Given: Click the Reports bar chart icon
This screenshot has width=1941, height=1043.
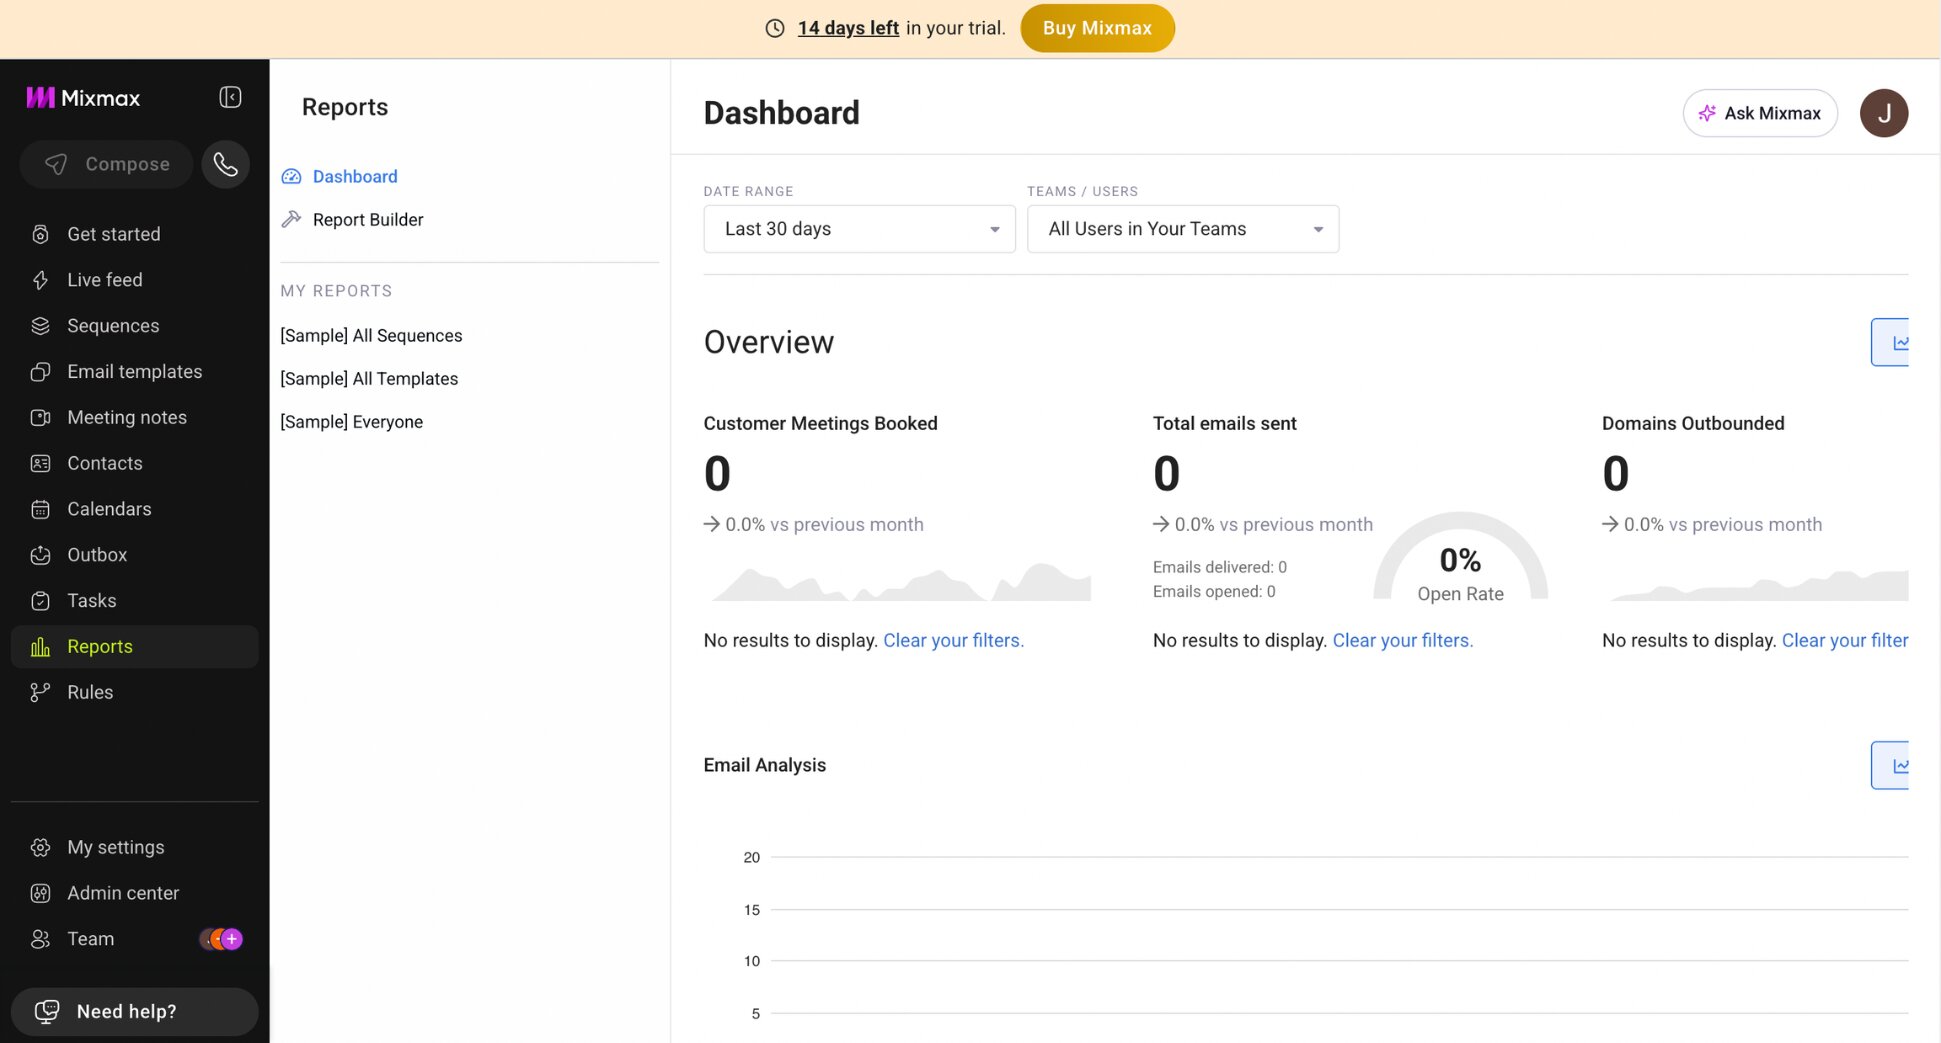Looking at the screenshot, I should tap(40, 647).
